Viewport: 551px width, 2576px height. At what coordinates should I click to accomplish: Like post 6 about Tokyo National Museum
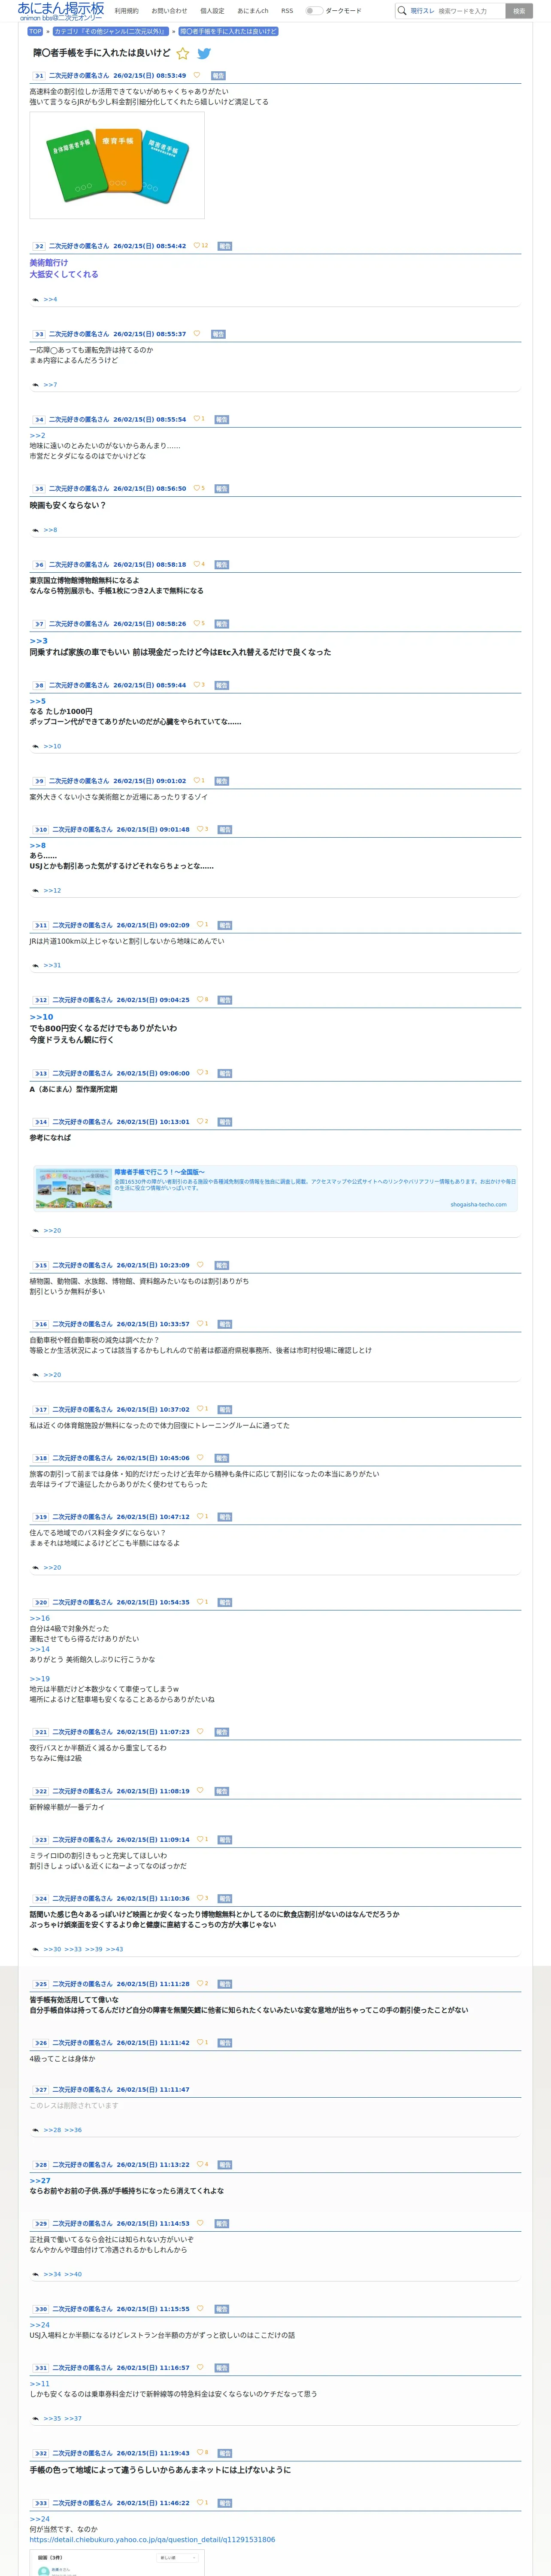point(197,564)
